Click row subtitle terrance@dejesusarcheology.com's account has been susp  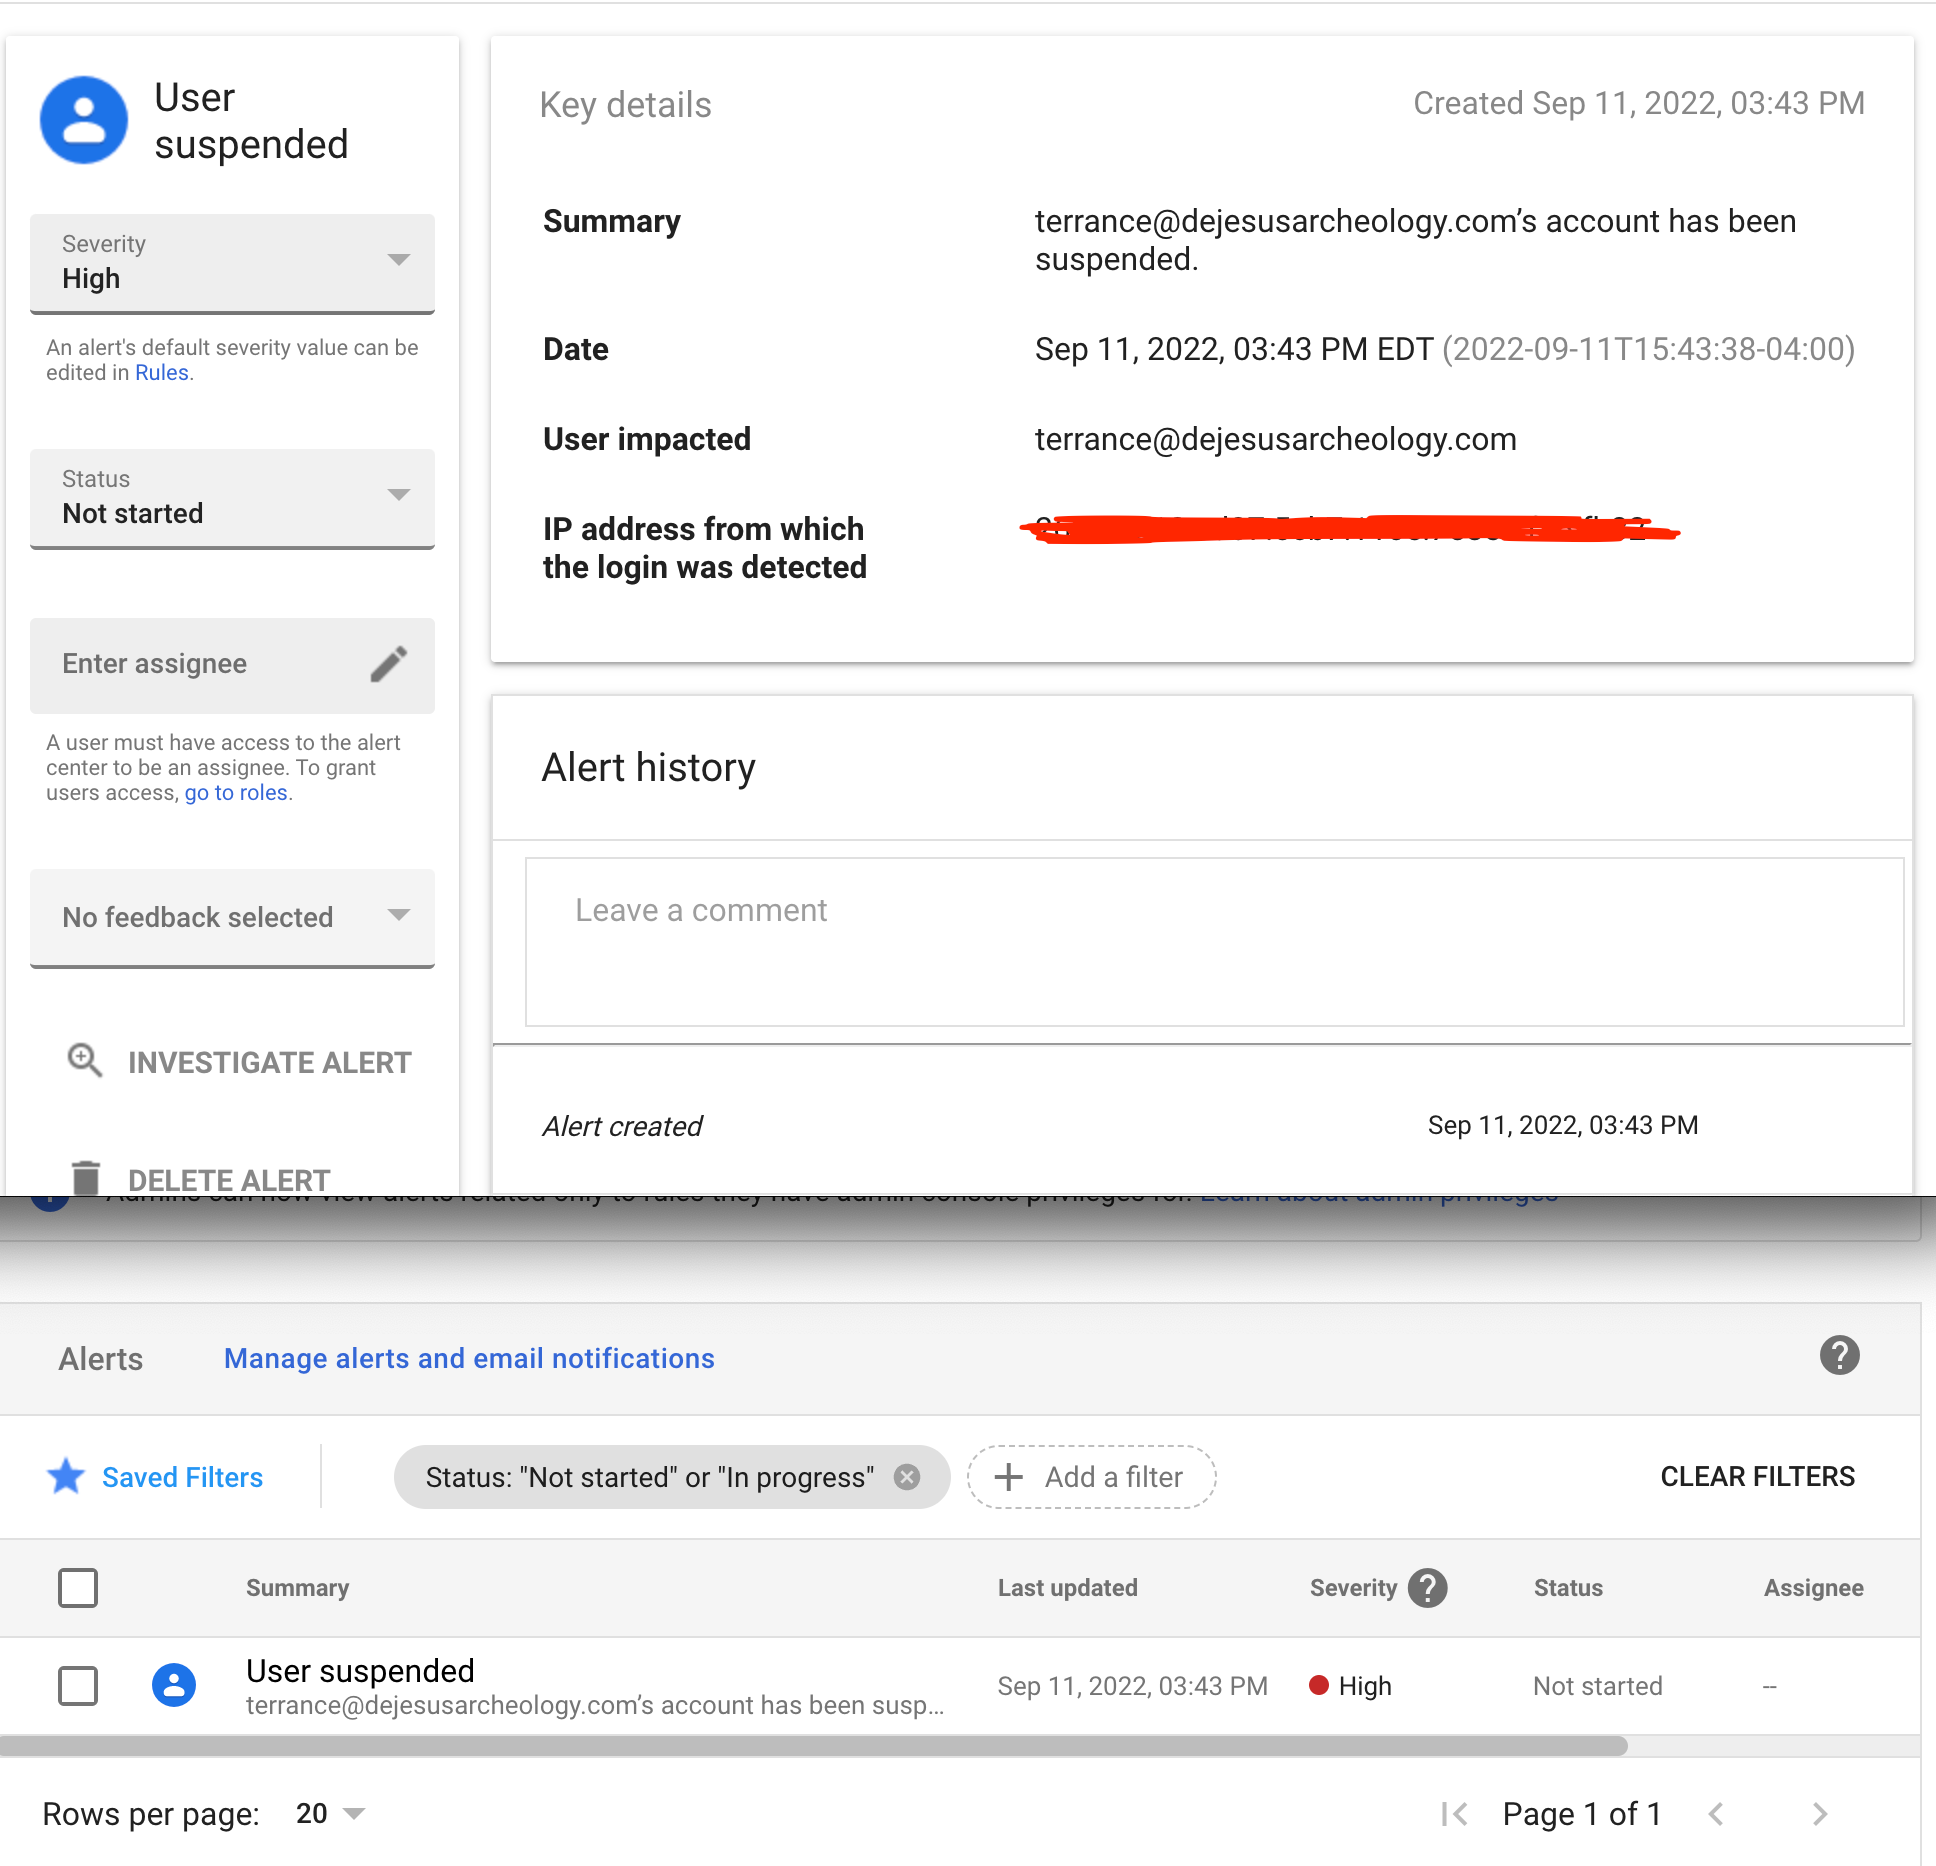click(595, 1705)
